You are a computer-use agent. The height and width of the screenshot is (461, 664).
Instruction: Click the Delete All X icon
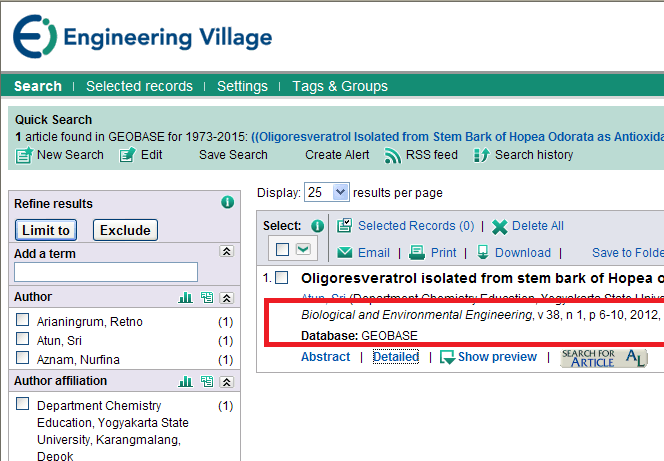(x=499, y=227)
